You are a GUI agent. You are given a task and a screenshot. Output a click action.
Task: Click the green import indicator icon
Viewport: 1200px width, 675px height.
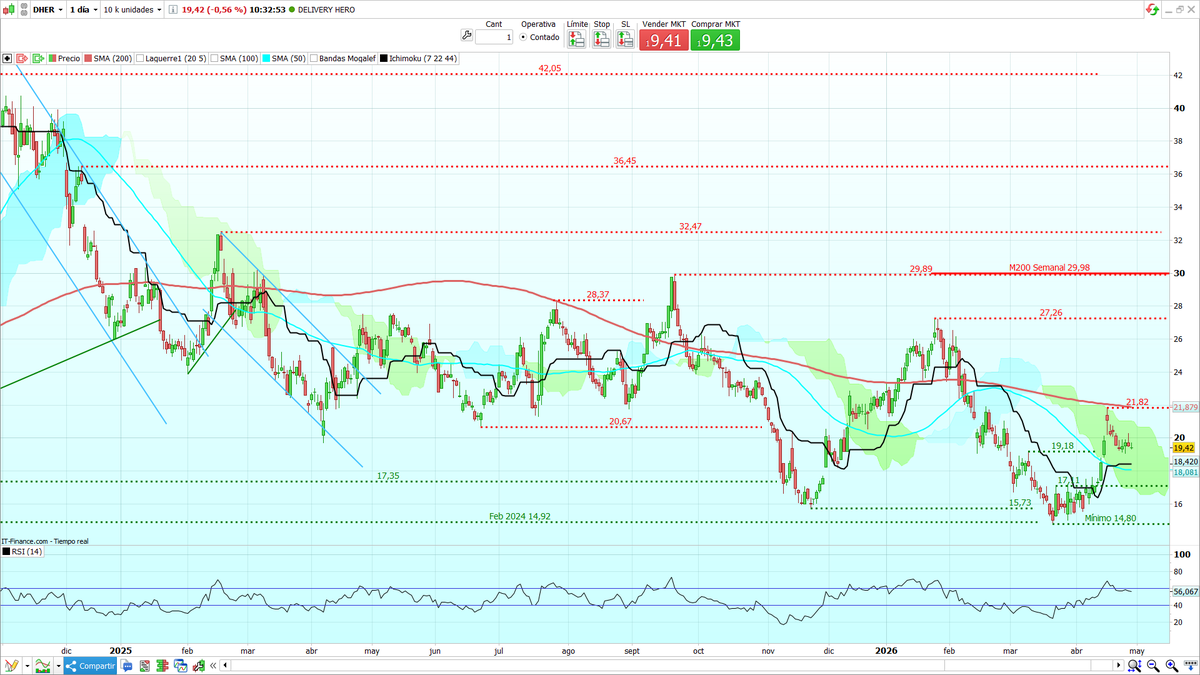click(x=38, y=58)
